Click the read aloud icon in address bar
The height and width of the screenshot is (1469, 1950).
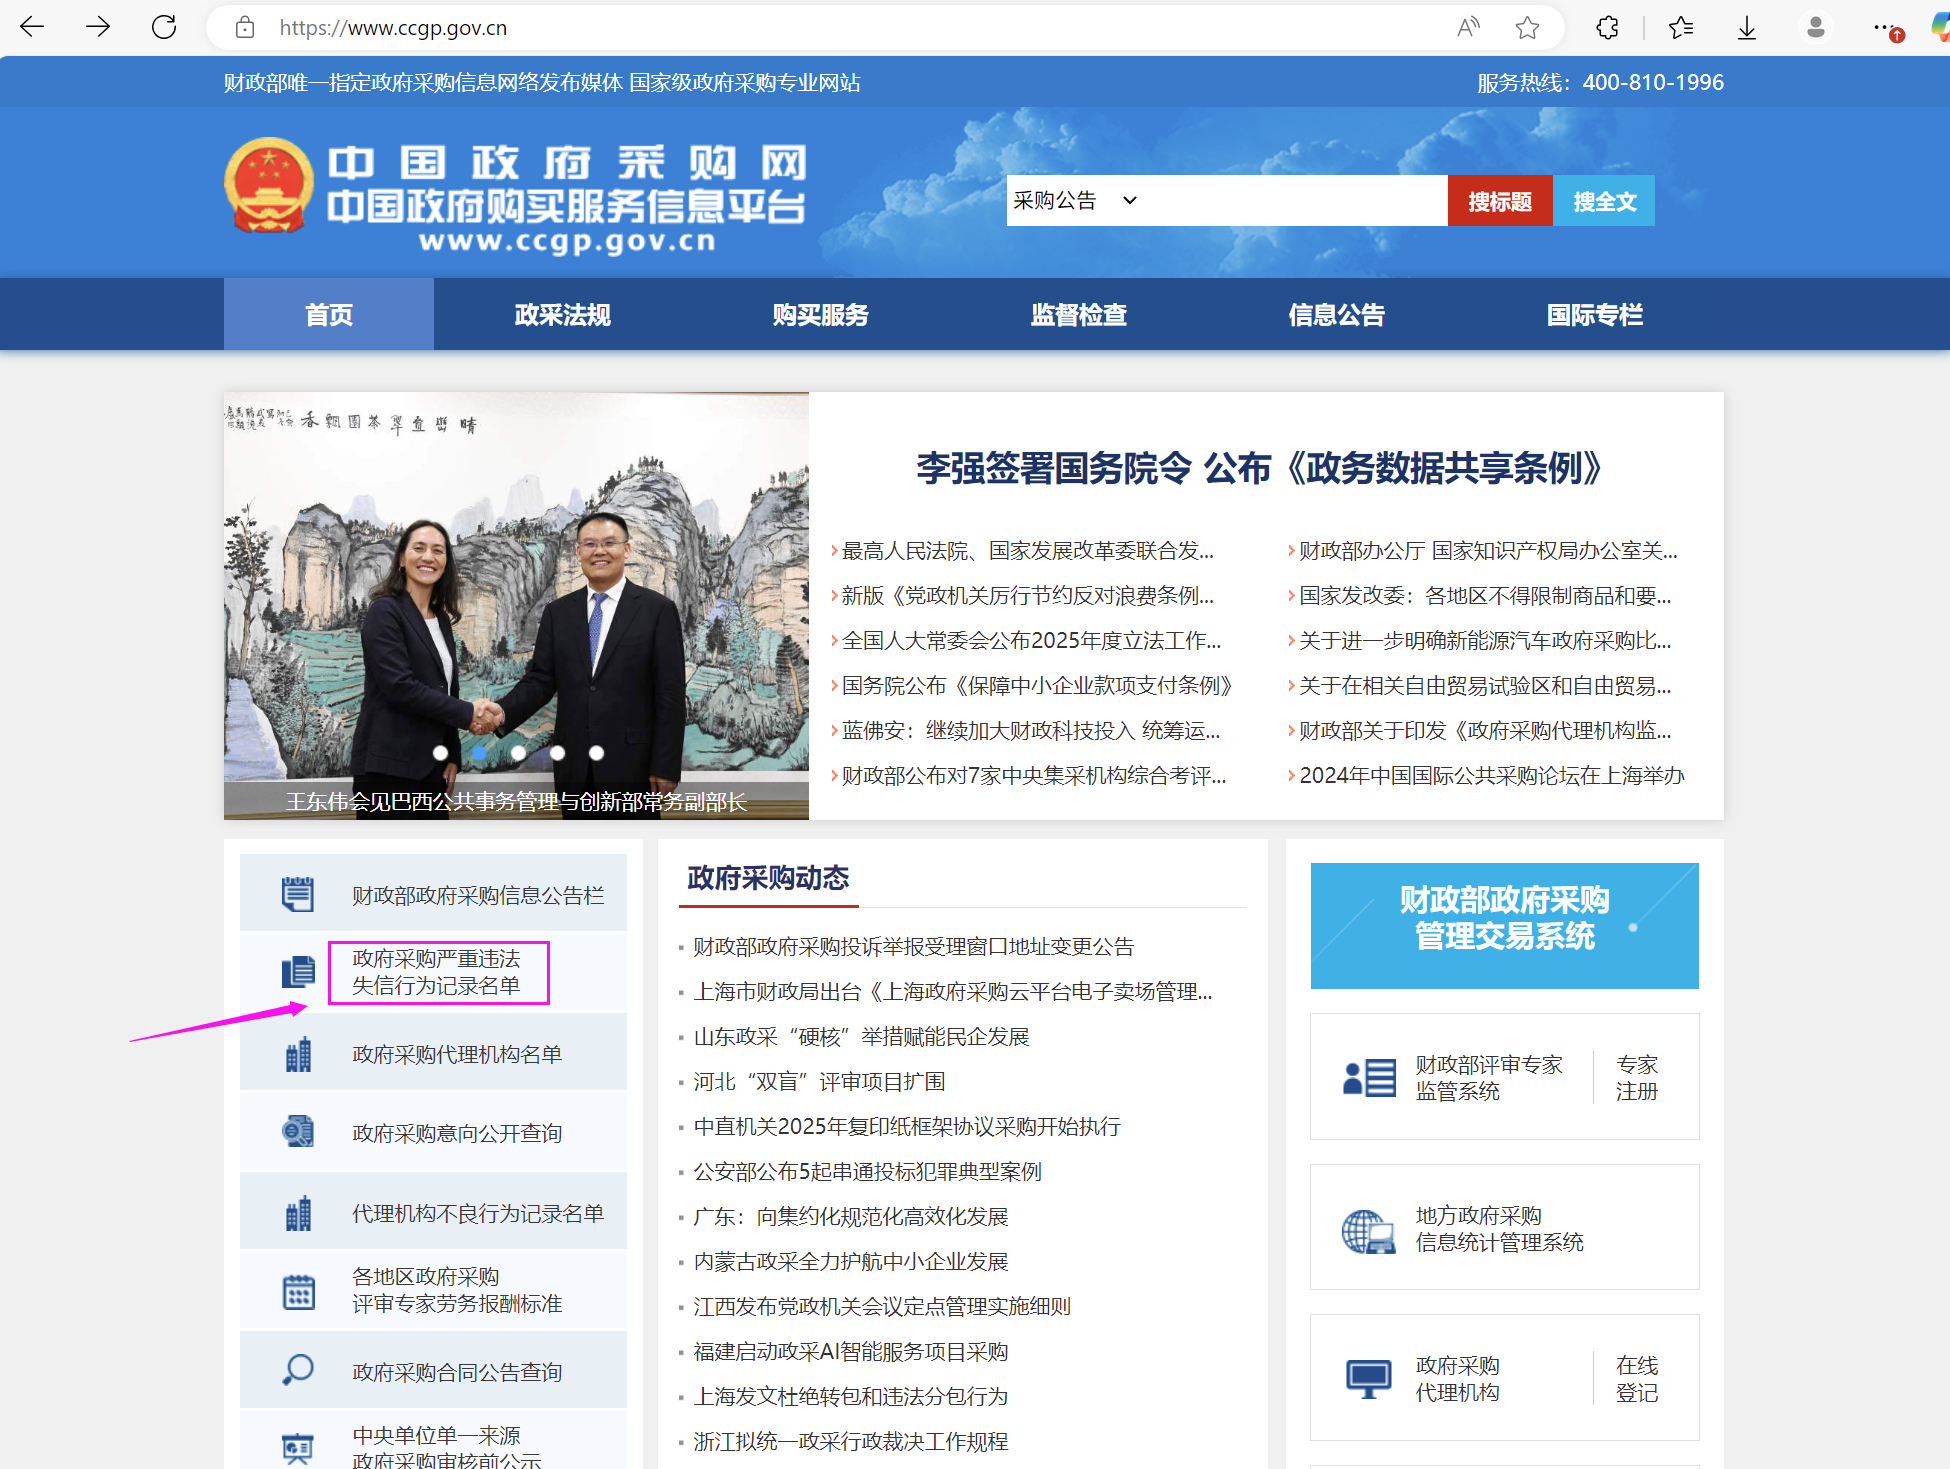tap(1468, 27)
